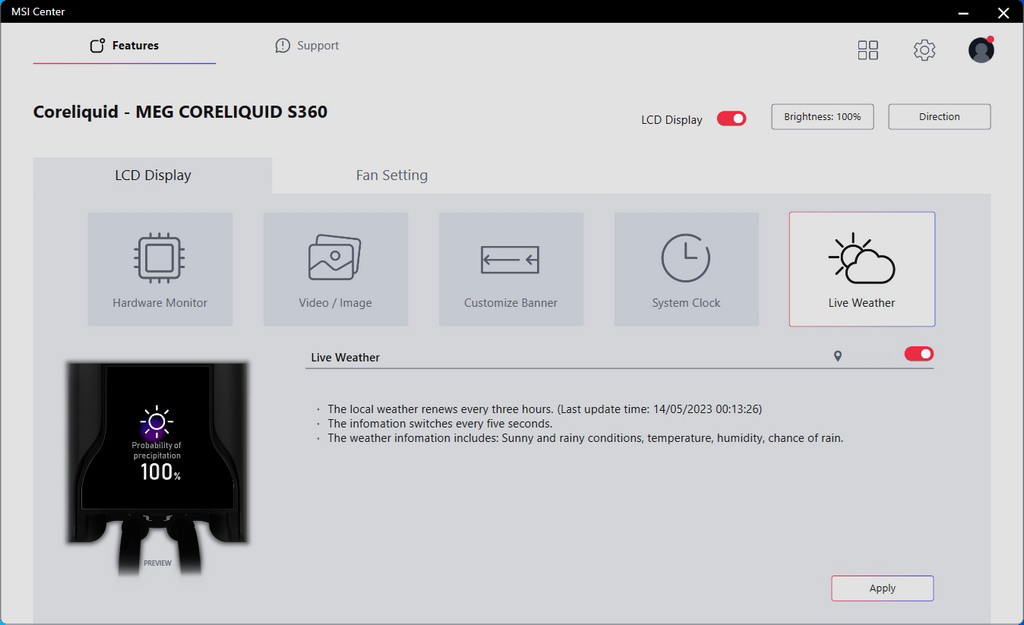Open the user profile avatar

[x=981, y=50]
